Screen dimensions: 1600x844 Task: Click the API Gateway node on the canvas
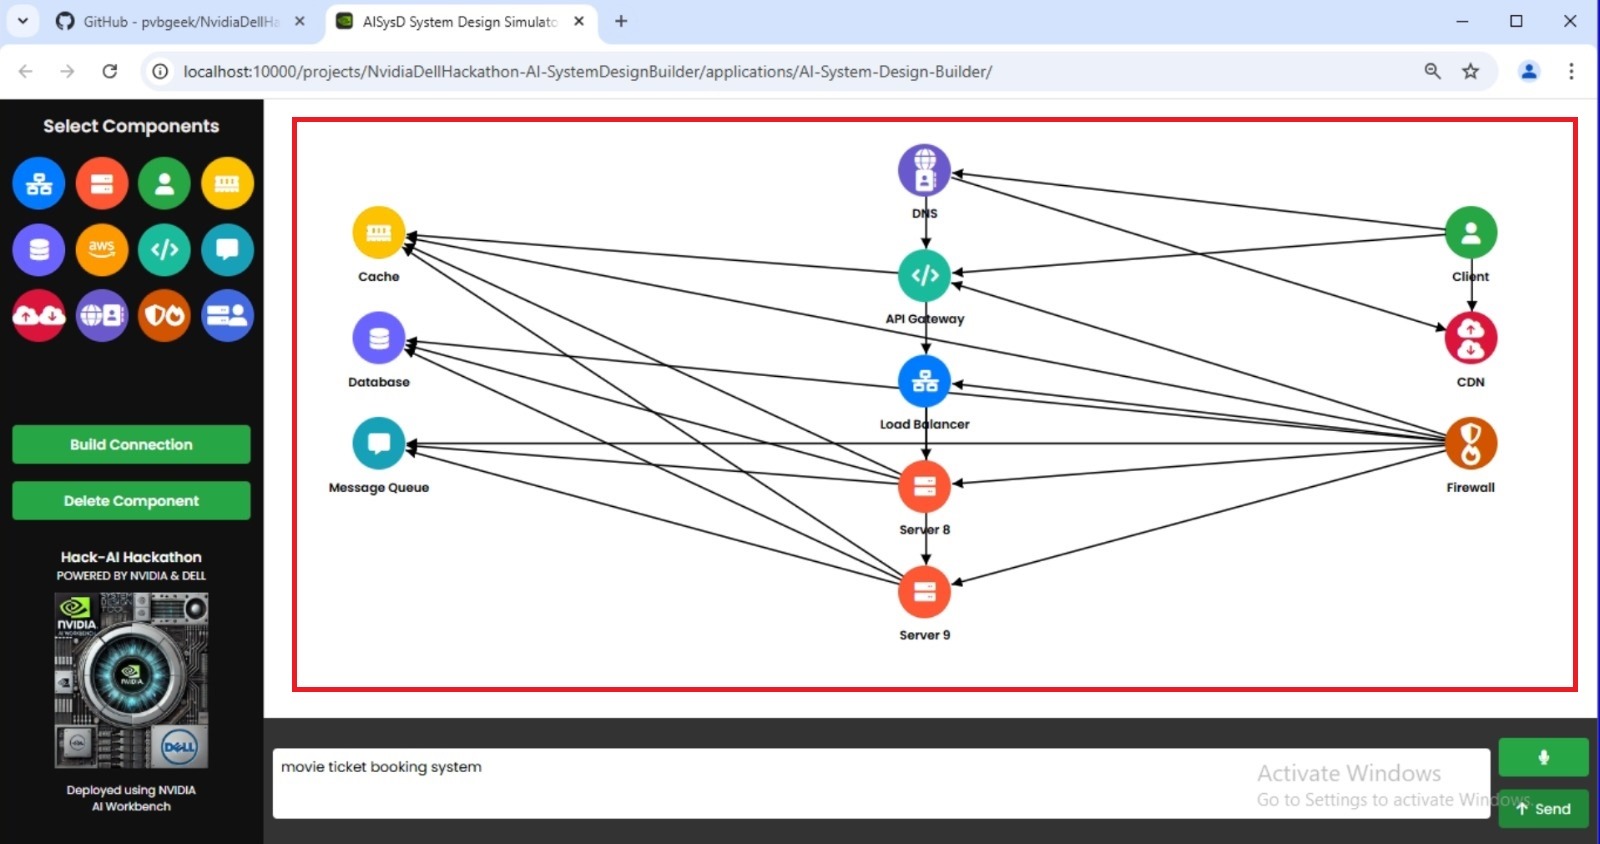click(924, 275)
